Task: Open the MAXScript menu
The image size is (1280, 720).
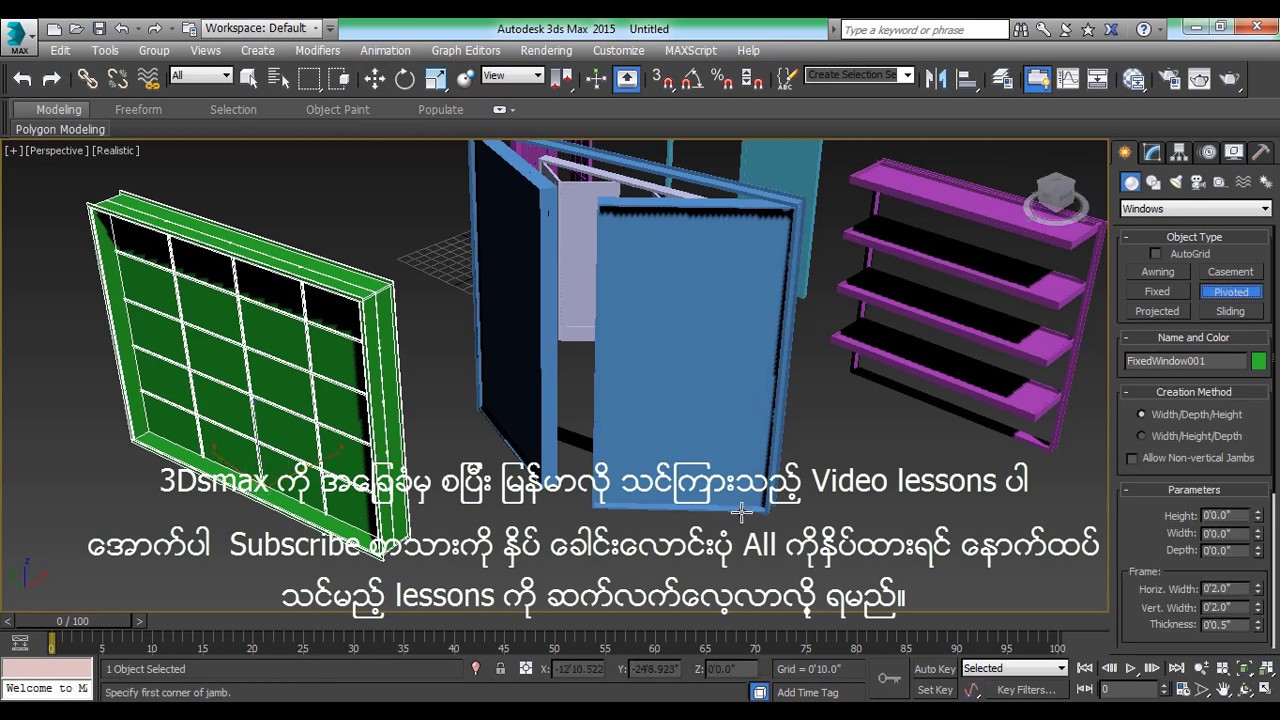Action: 691,50
